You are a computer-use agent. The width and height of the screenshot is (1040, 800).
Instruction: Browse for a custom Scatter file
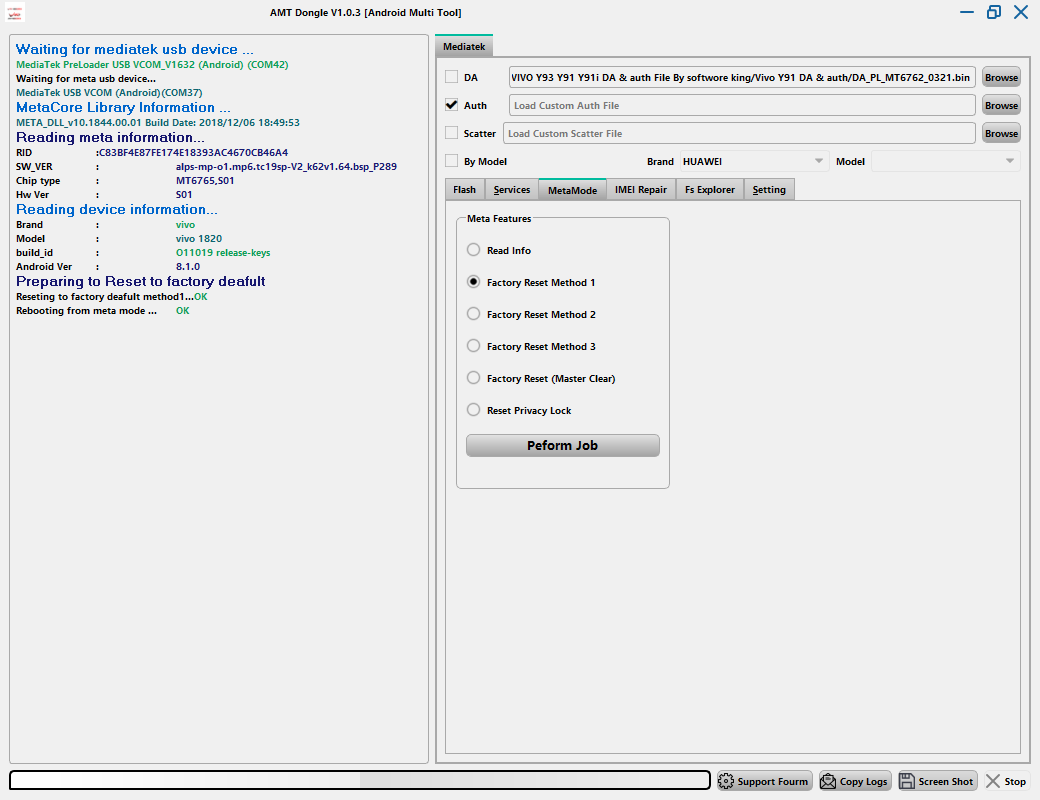tap(1001, 133)
